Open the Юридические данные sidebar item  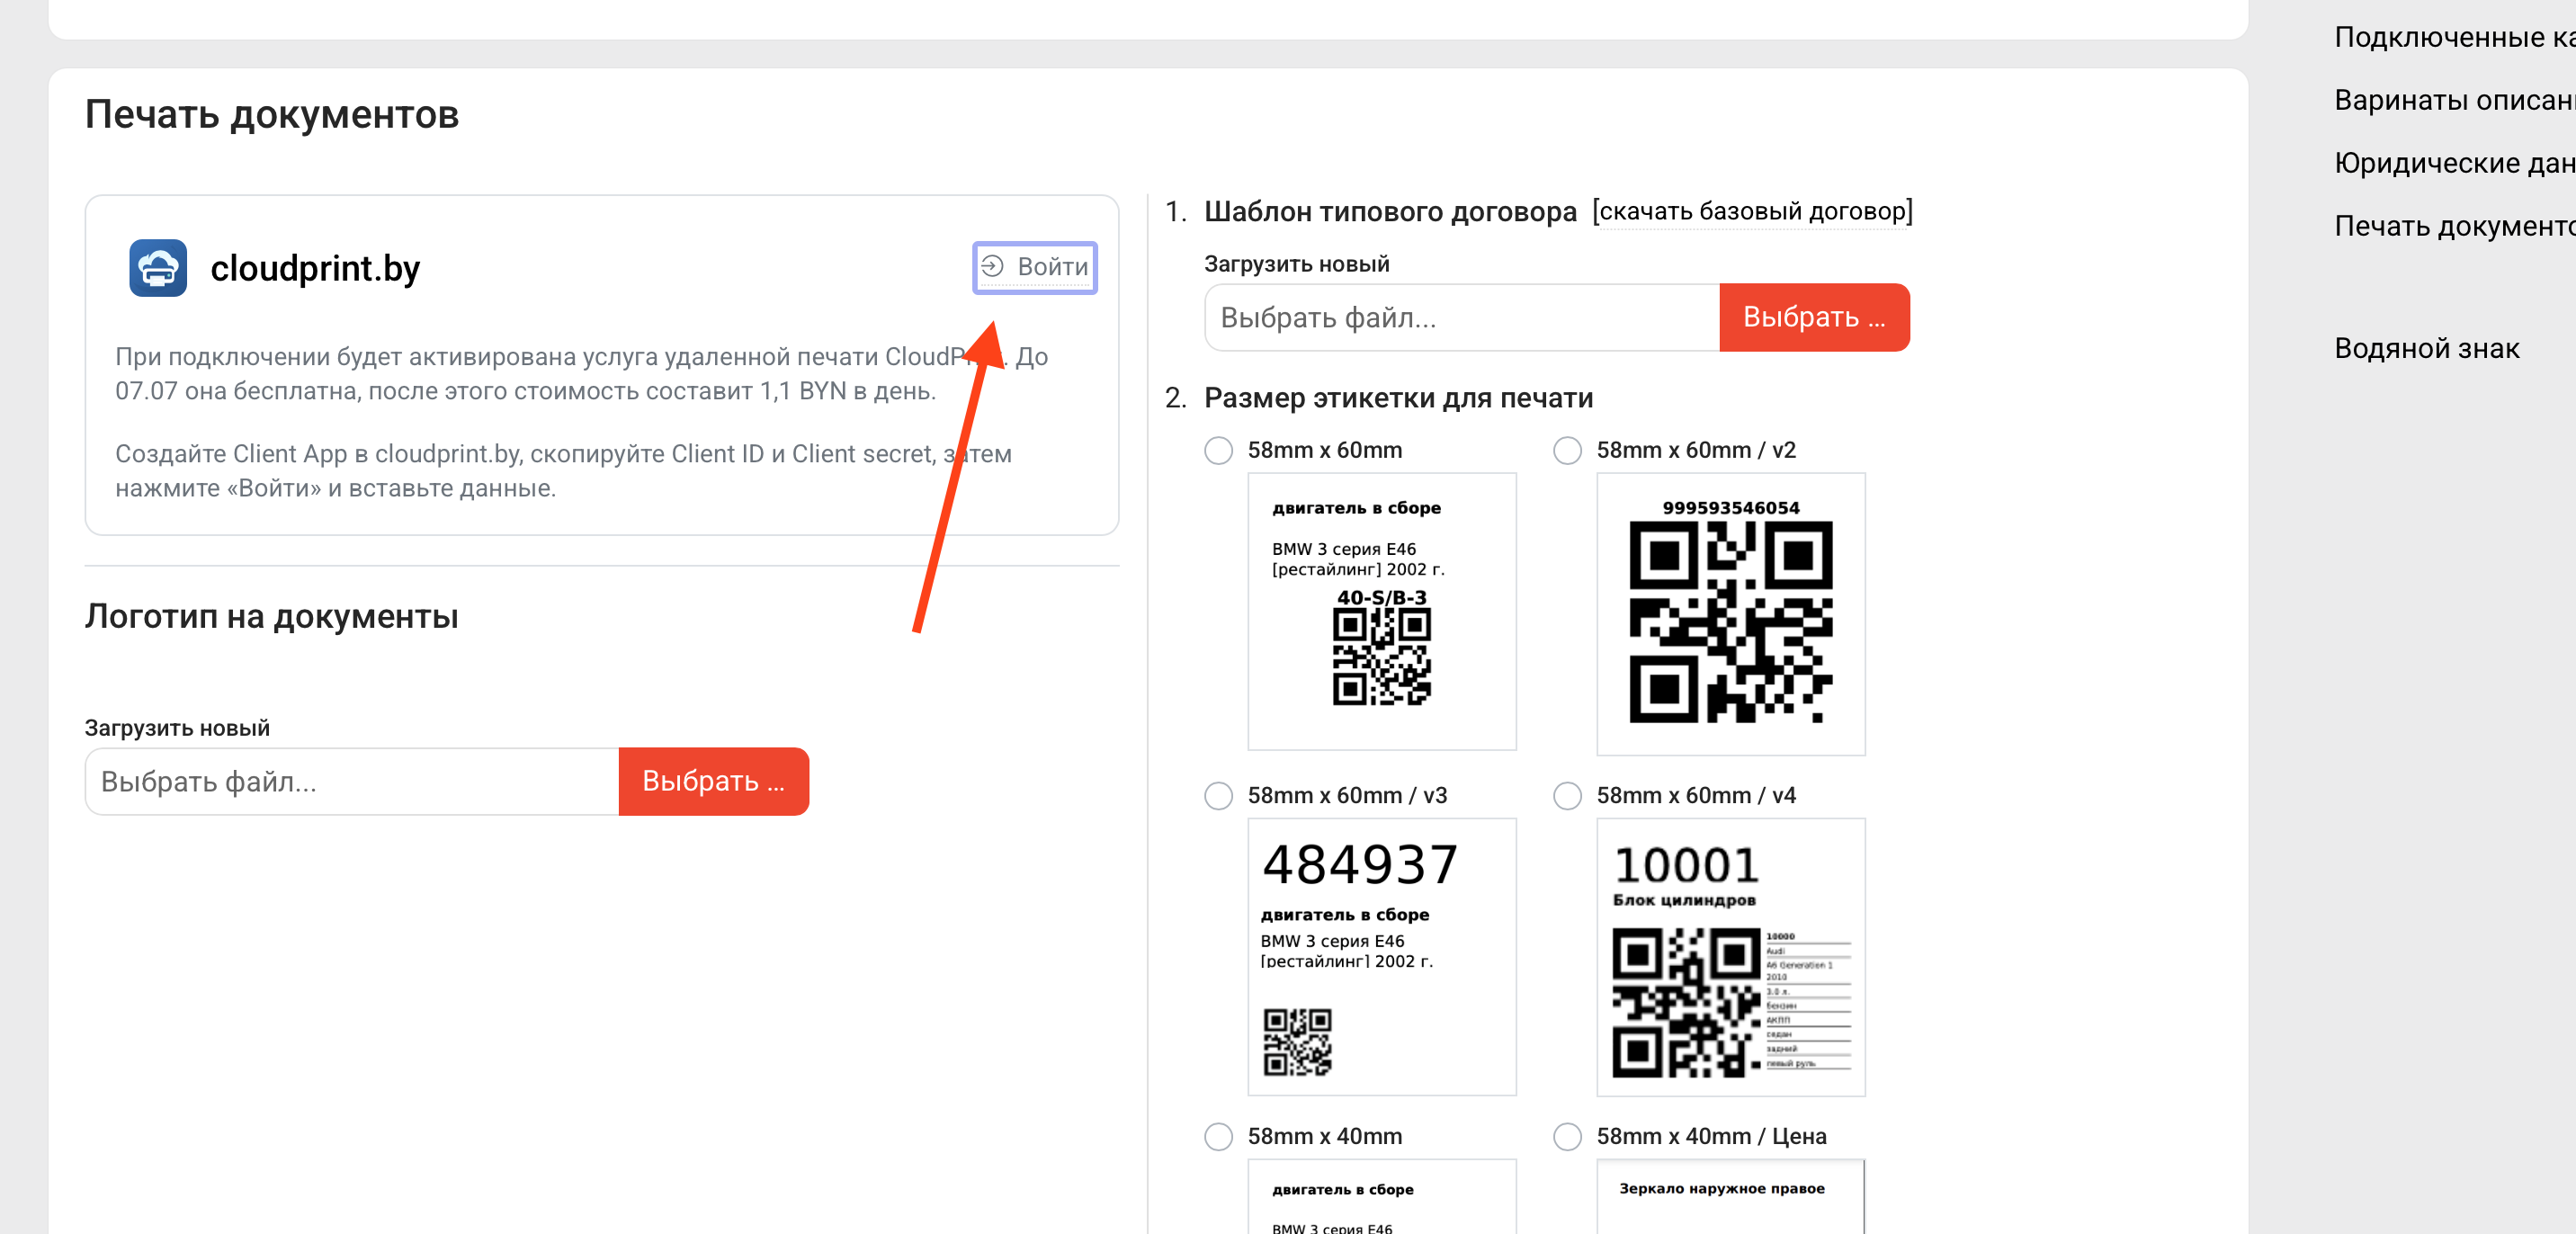pos(2454,163)
